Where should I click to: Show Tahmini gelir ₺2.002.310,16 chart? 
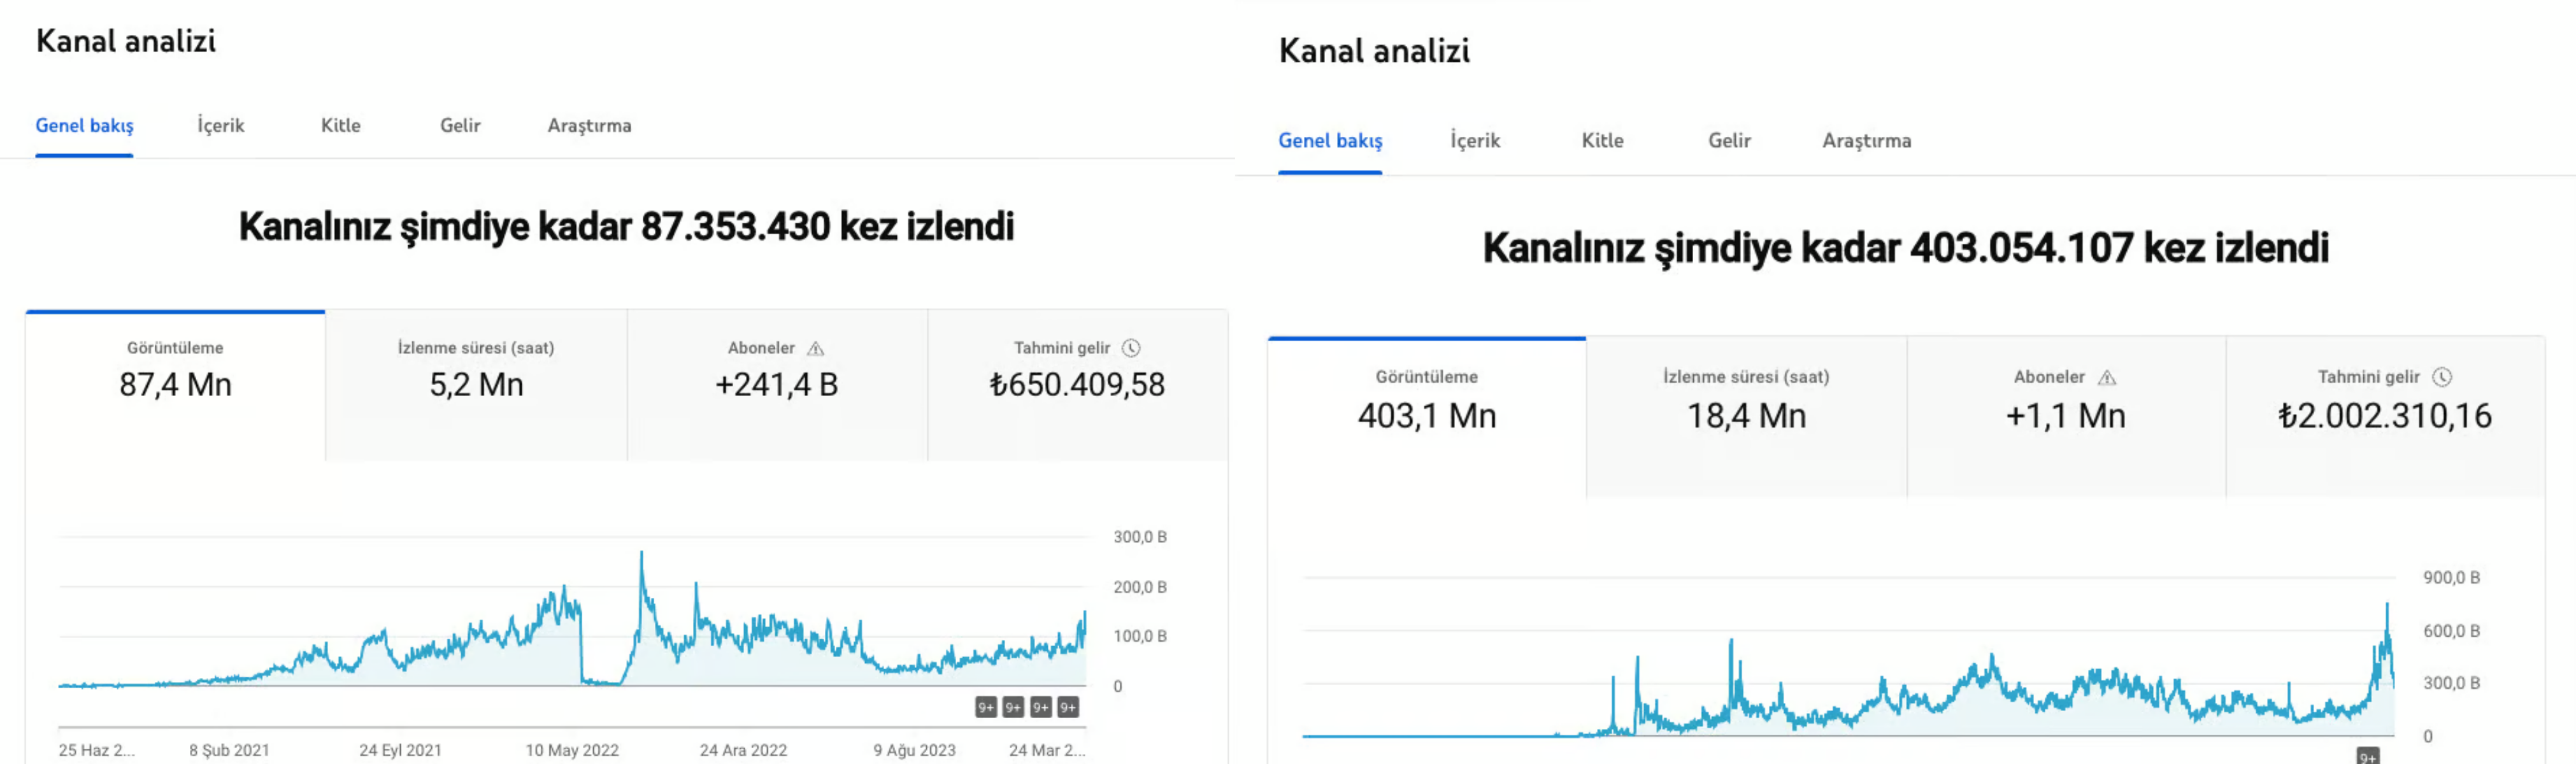(2384, 415)
